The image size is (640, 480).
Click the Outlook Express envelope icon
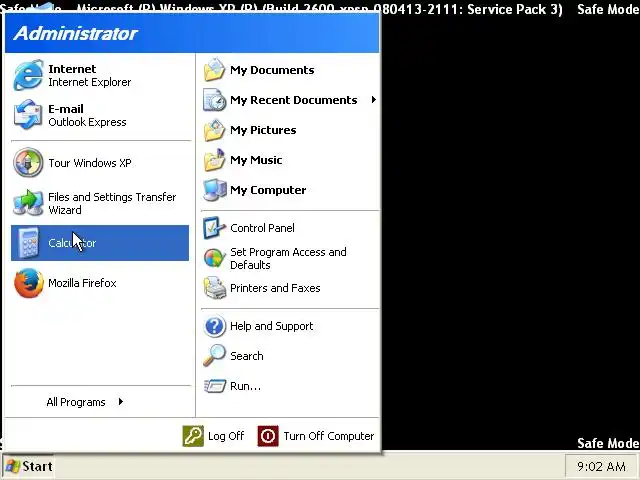[28, 115]
